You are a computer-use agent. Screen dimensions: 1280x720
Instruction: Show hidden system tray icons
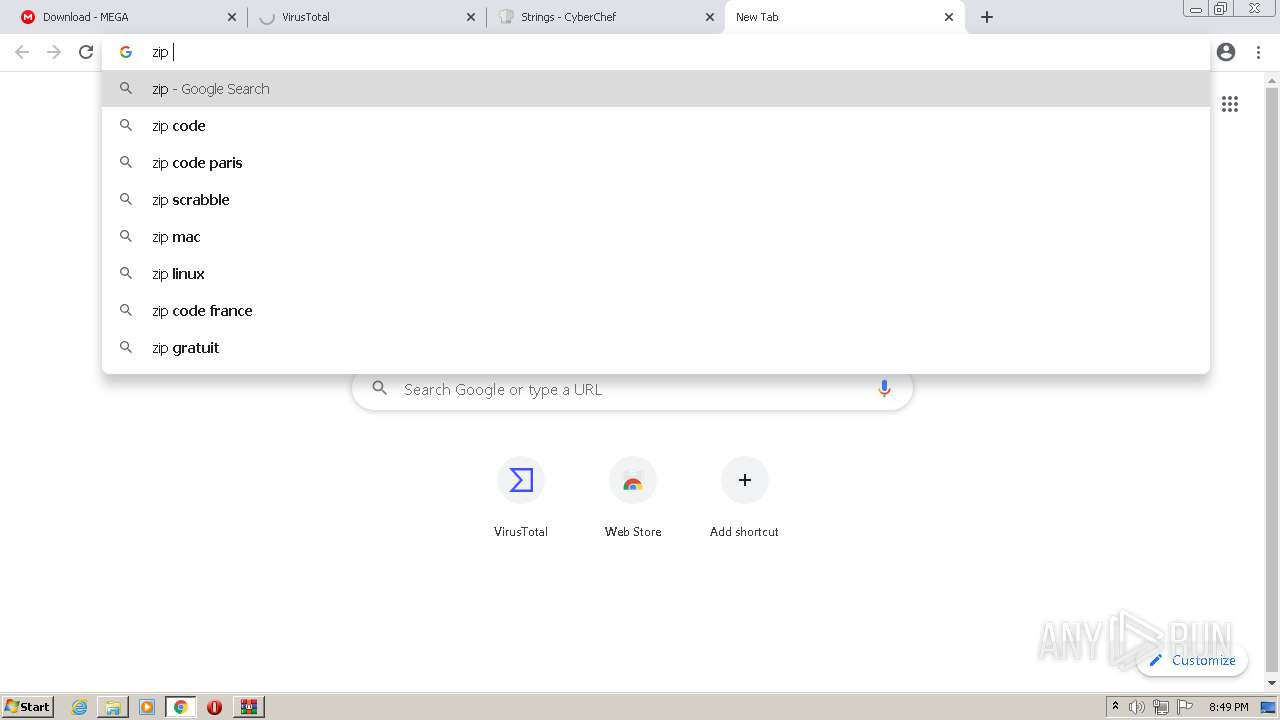coord(1115,707)
